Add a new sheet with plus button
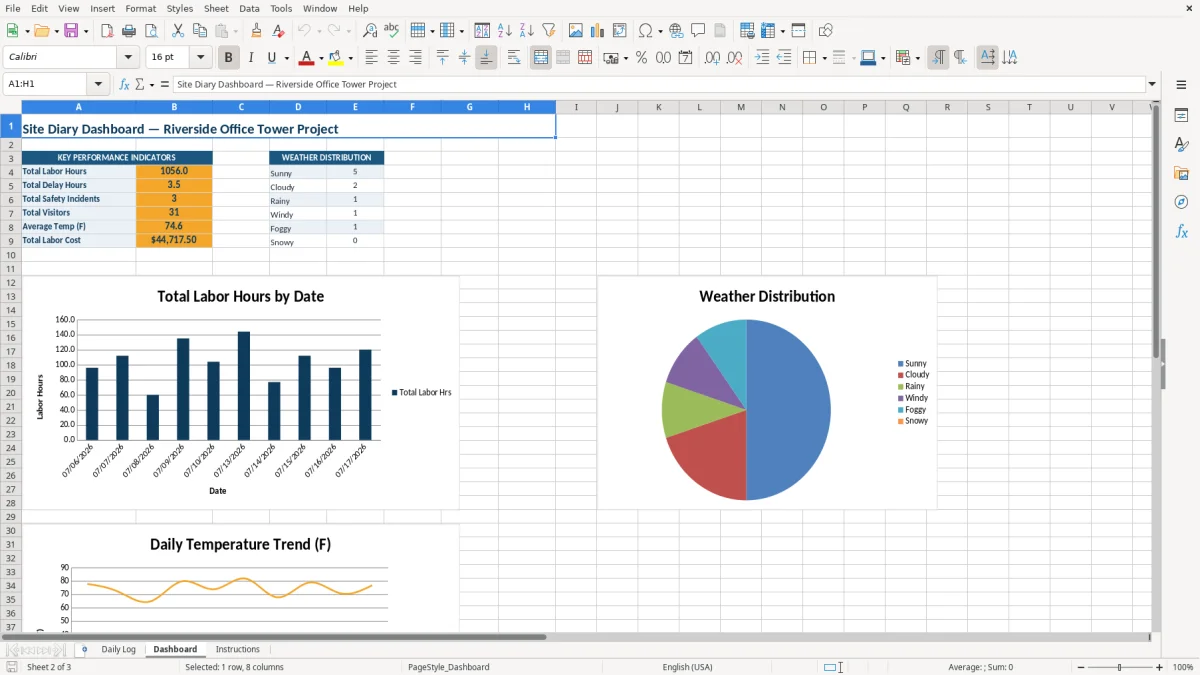 pyautogui.click(x=84, y=649)
